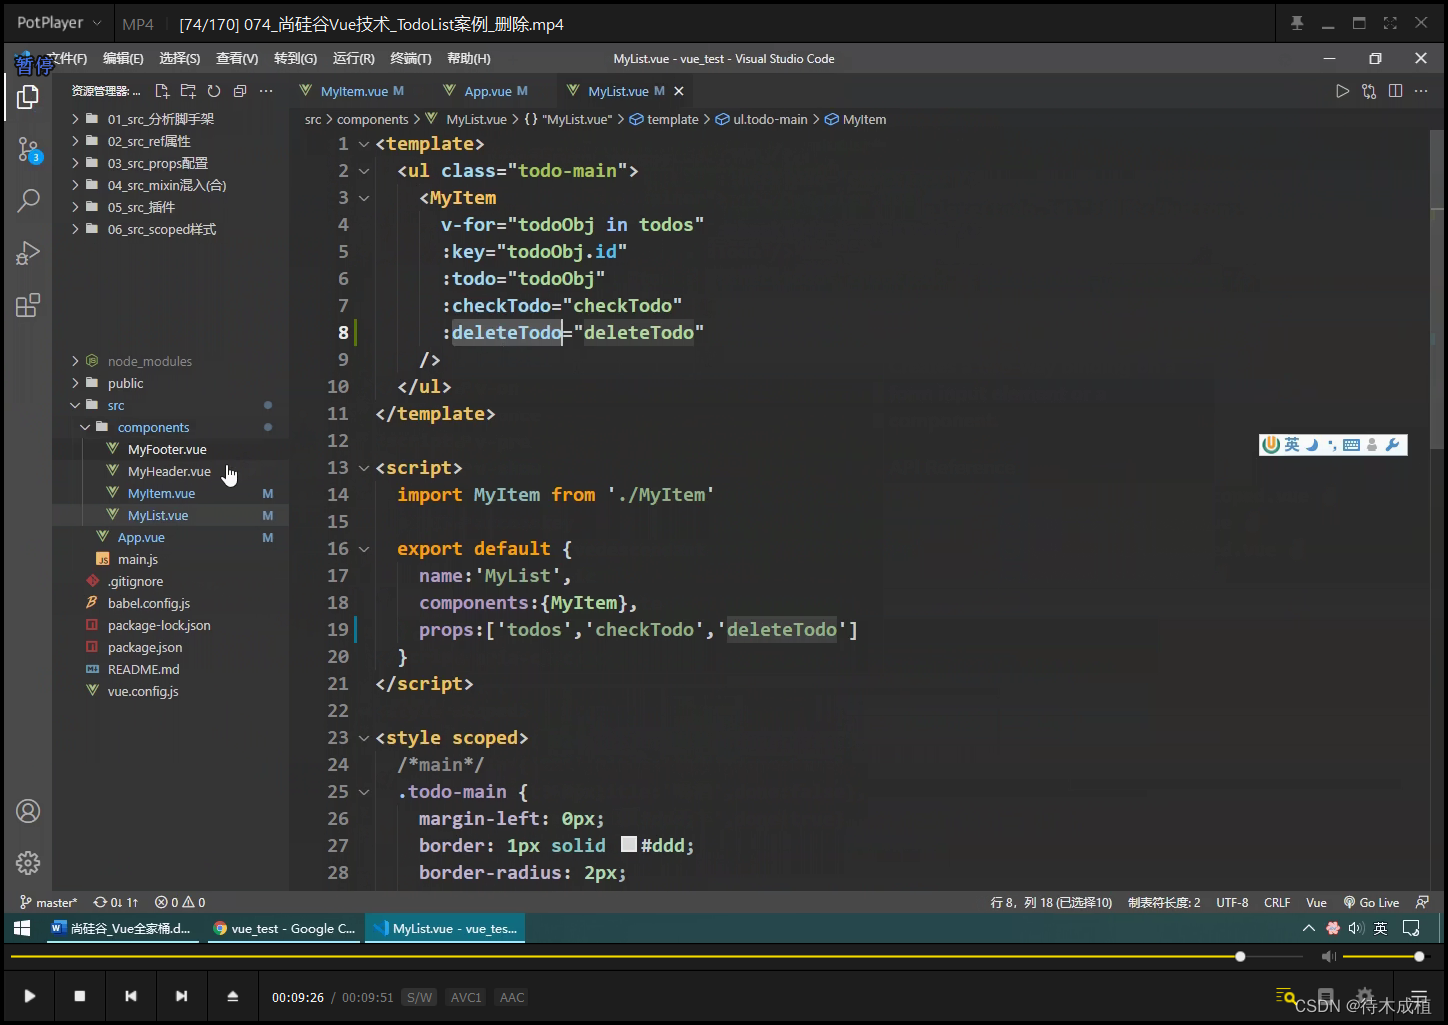Run the code using editor play icon
1448x1025 pixels.
pos(1342,91)
